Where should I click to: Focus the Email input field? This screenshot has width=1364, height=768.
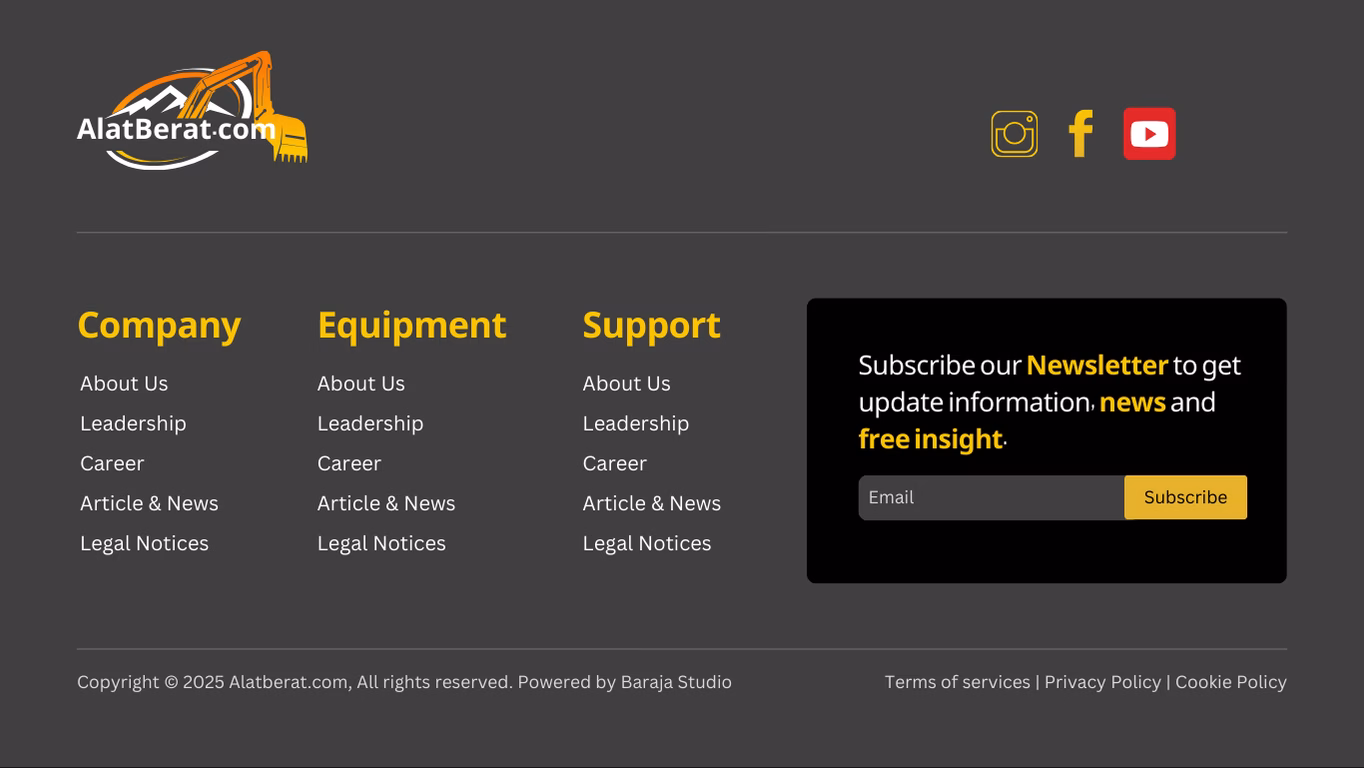point(990,497)
